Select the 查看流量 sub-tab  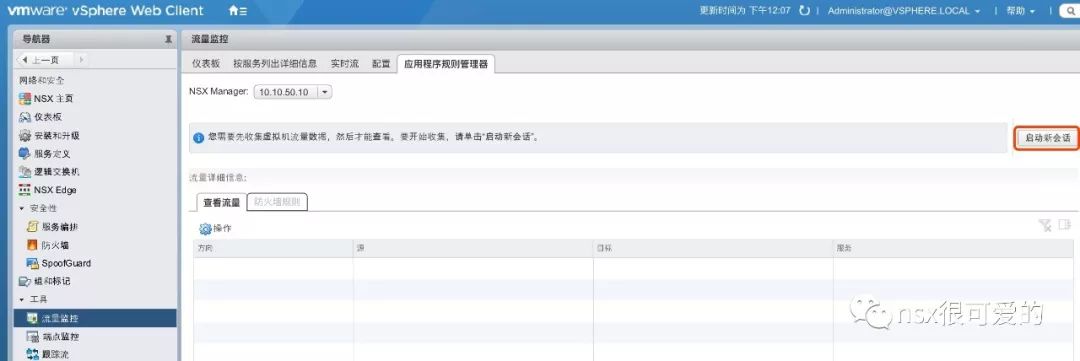click(x=221, y=203)
